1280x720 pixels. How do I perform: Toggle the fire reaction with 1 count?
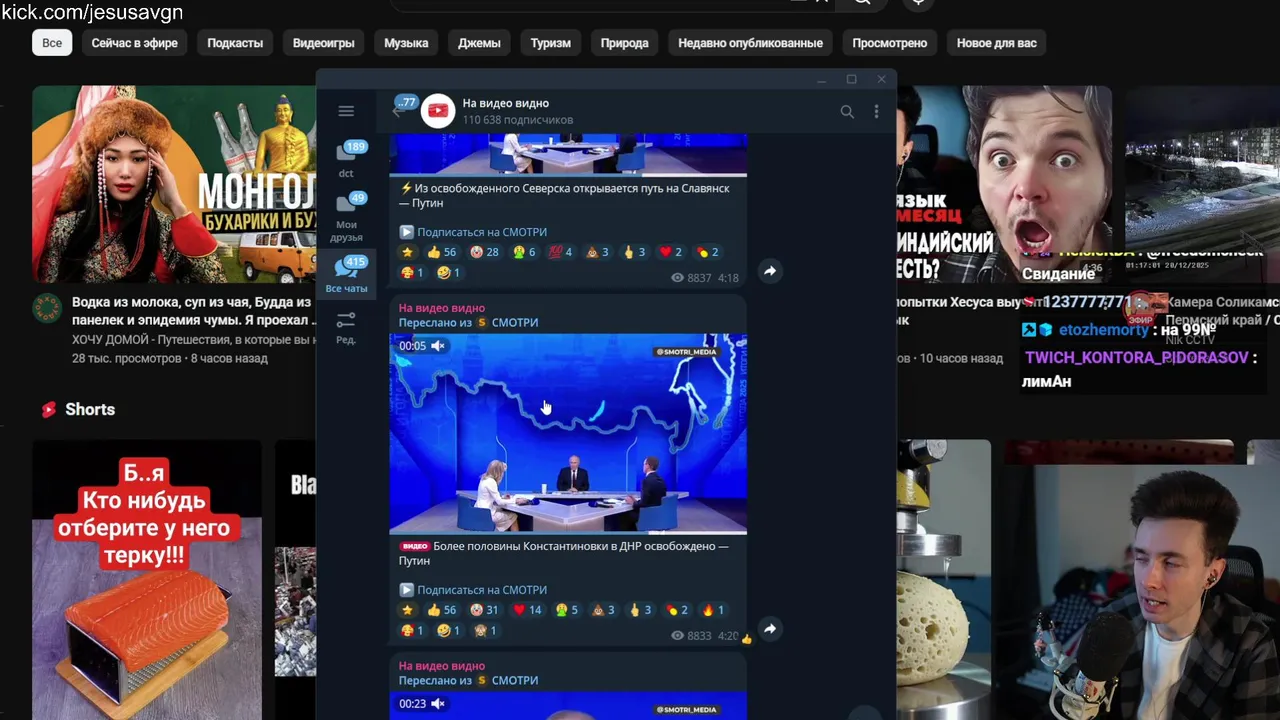713,610
